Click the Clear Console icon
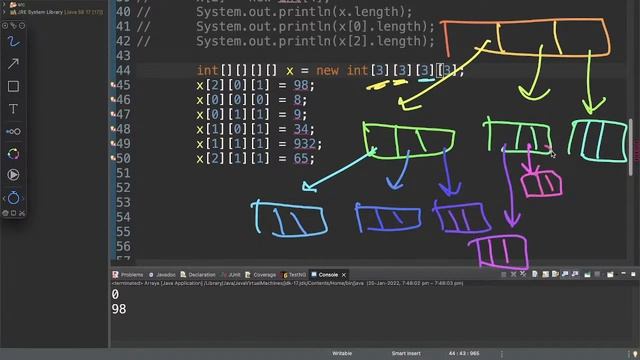The height and width of the screenshot is (360, 640). pos(535,275)
